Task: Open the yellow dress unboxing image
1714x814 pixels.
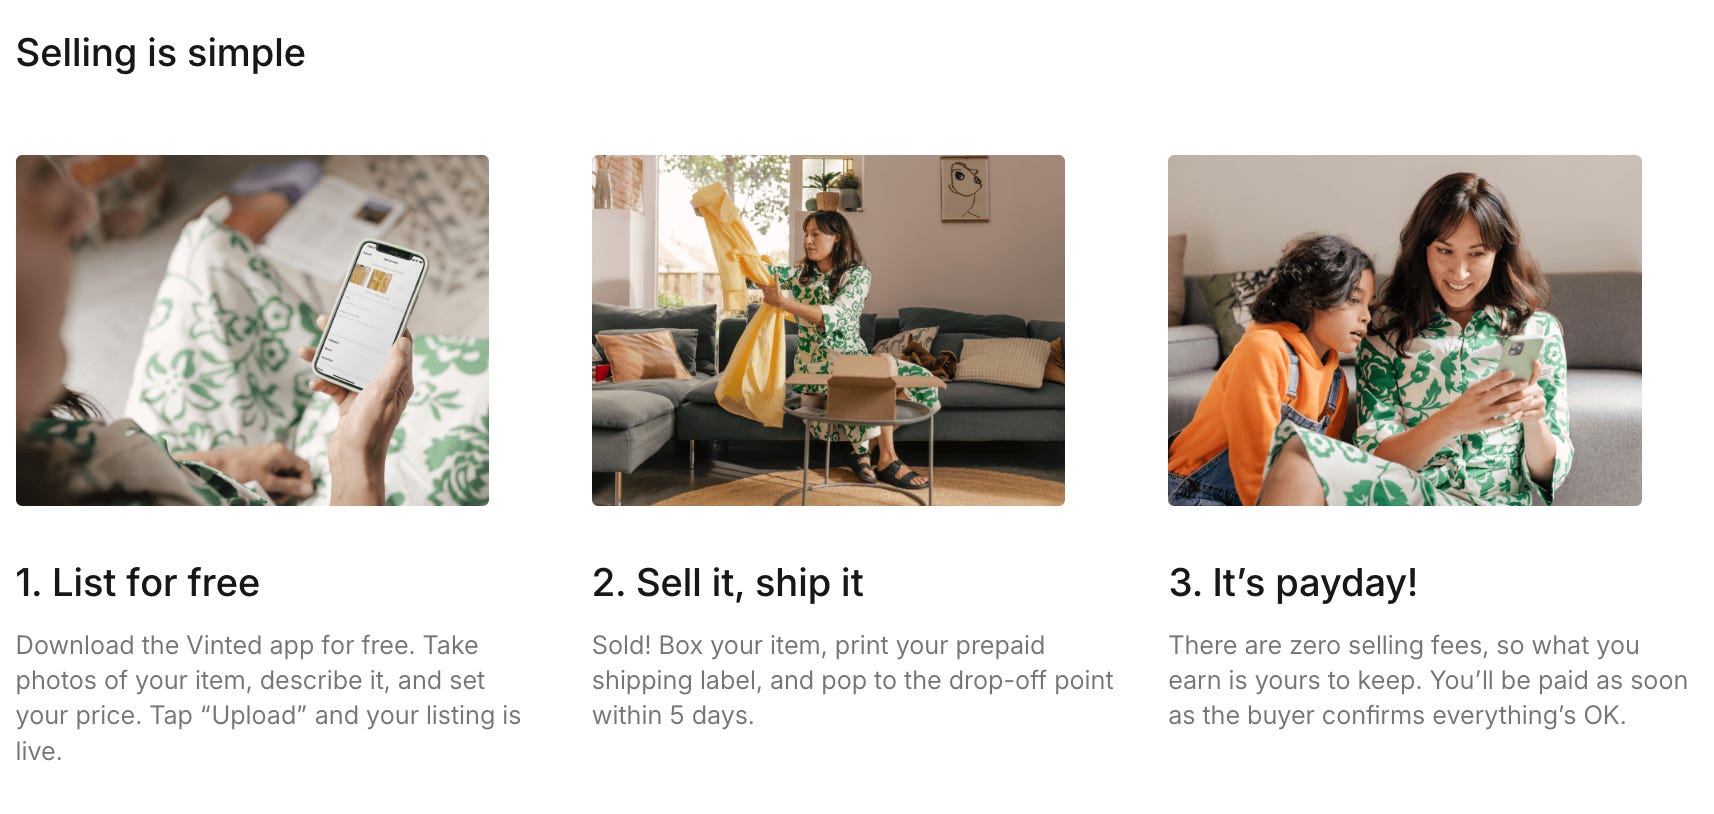Action: point(828,330)
